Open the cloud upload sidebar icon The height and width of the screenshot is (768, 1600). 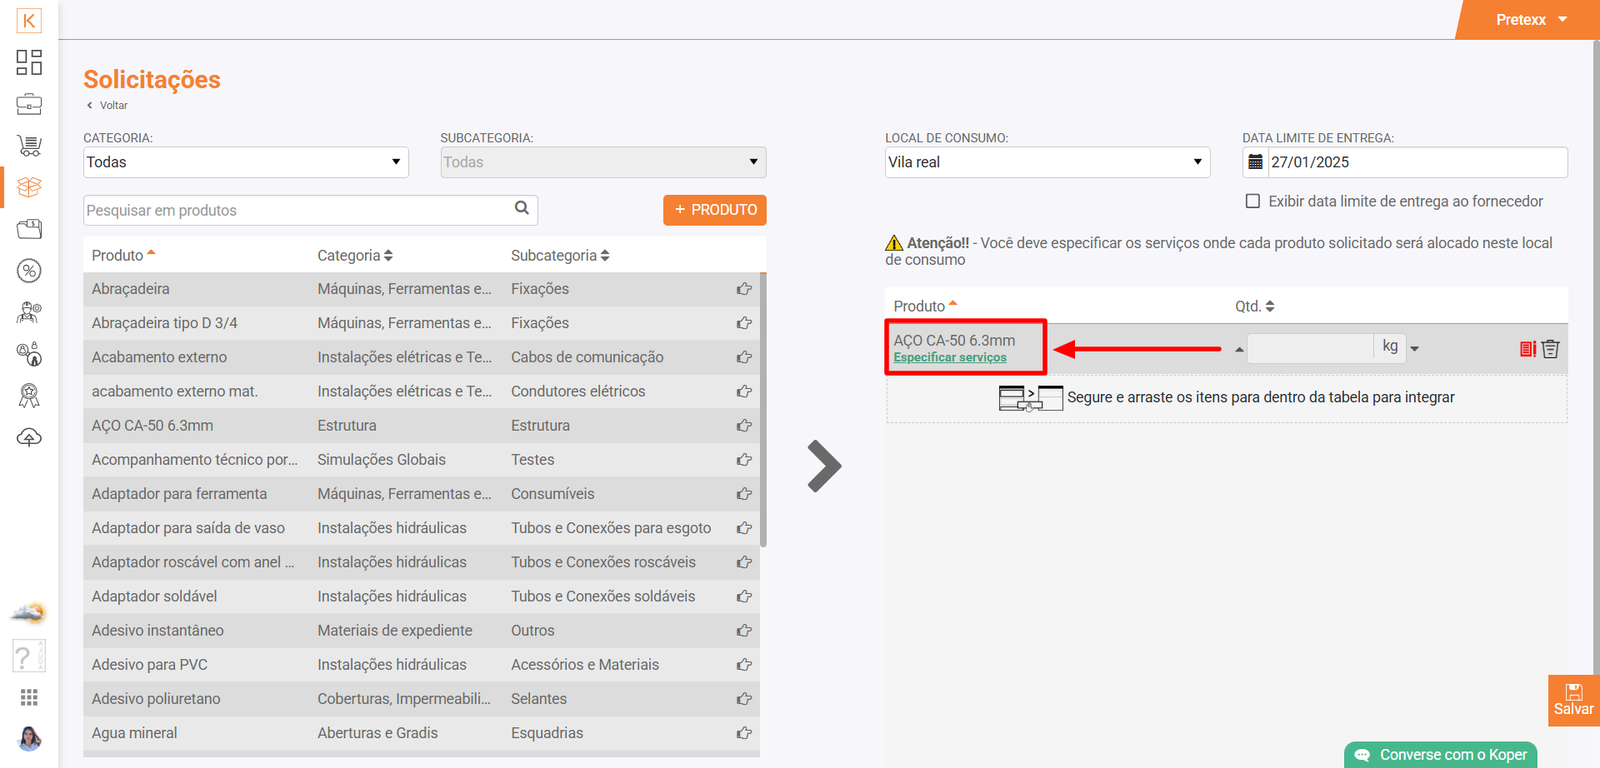29,438
